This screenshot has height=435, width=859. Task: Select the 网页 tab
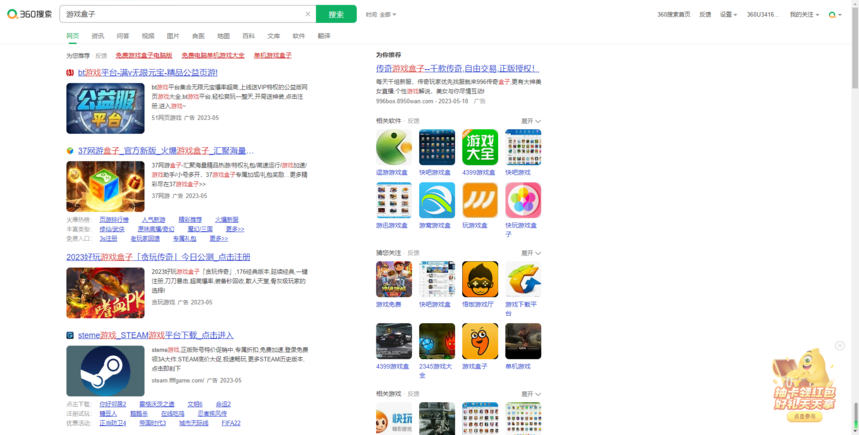(73, 36)
